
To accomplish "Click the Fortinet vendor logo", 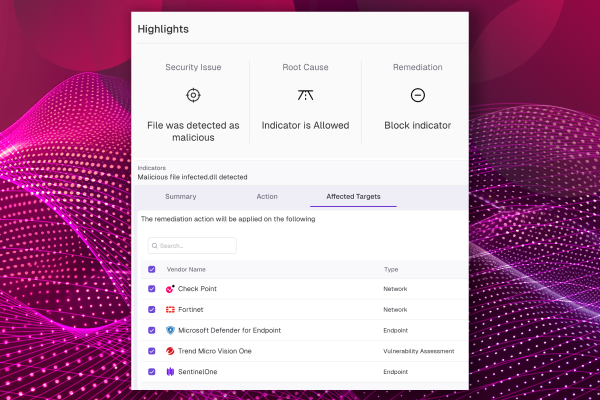I will (170, 310).
